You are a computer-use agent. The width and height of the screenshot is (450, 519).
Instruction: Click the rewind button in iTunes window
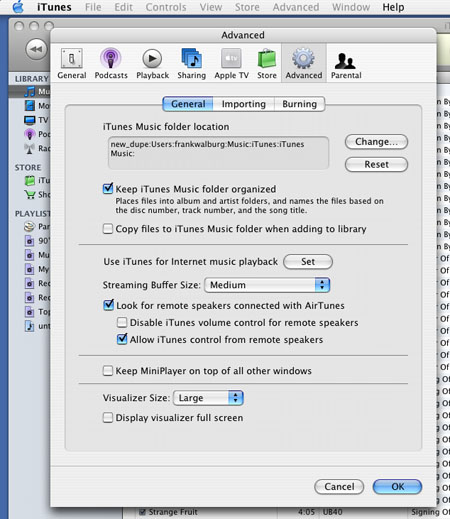[36, 49]
